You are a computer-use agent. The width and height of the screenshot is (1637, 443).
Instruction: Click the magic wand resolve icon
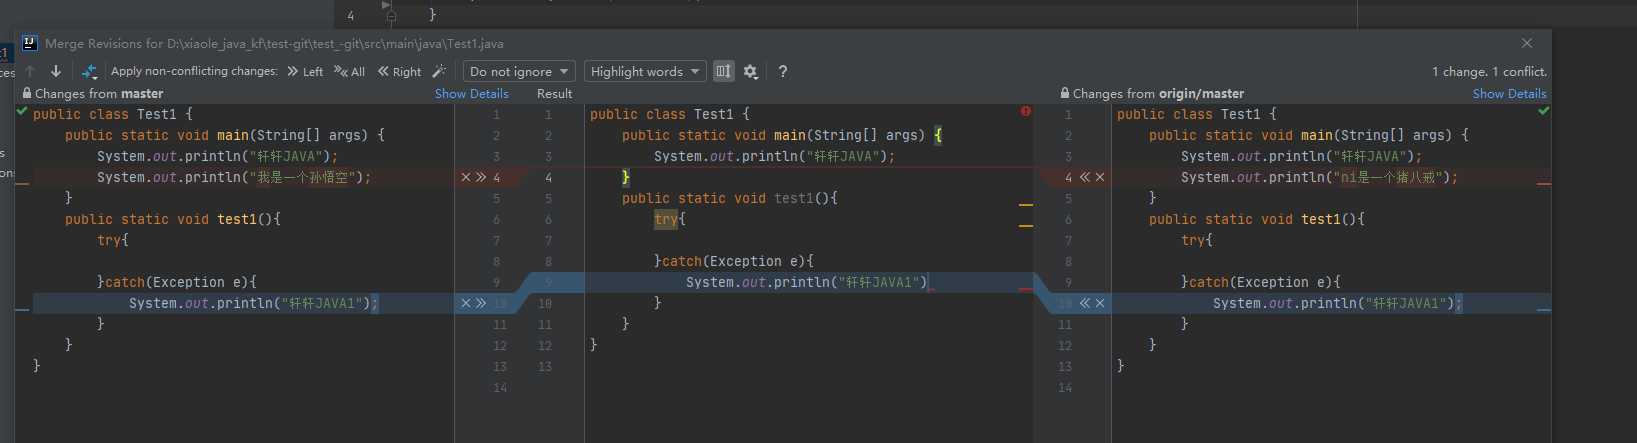pyautogui.click(x=439, y=71)
